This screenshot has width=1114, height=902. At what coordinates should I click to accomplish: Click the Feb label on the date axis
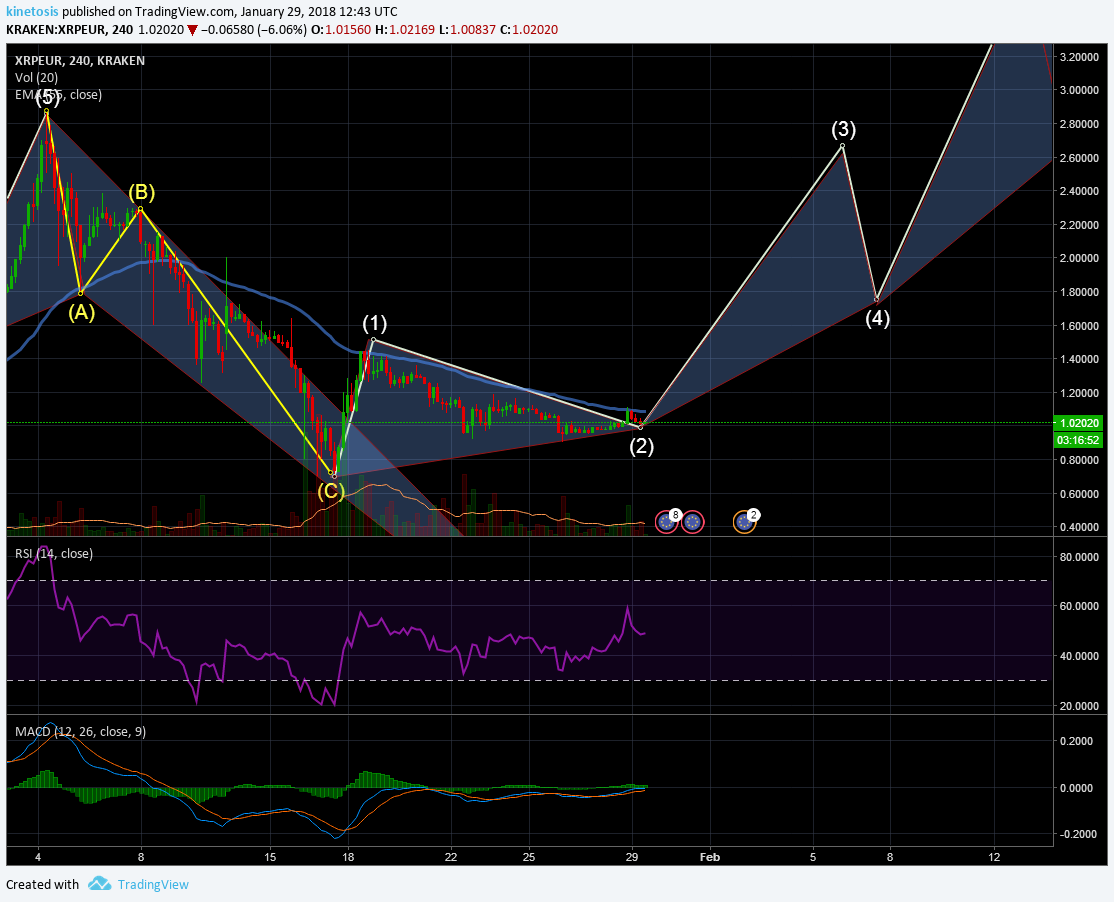710,857
